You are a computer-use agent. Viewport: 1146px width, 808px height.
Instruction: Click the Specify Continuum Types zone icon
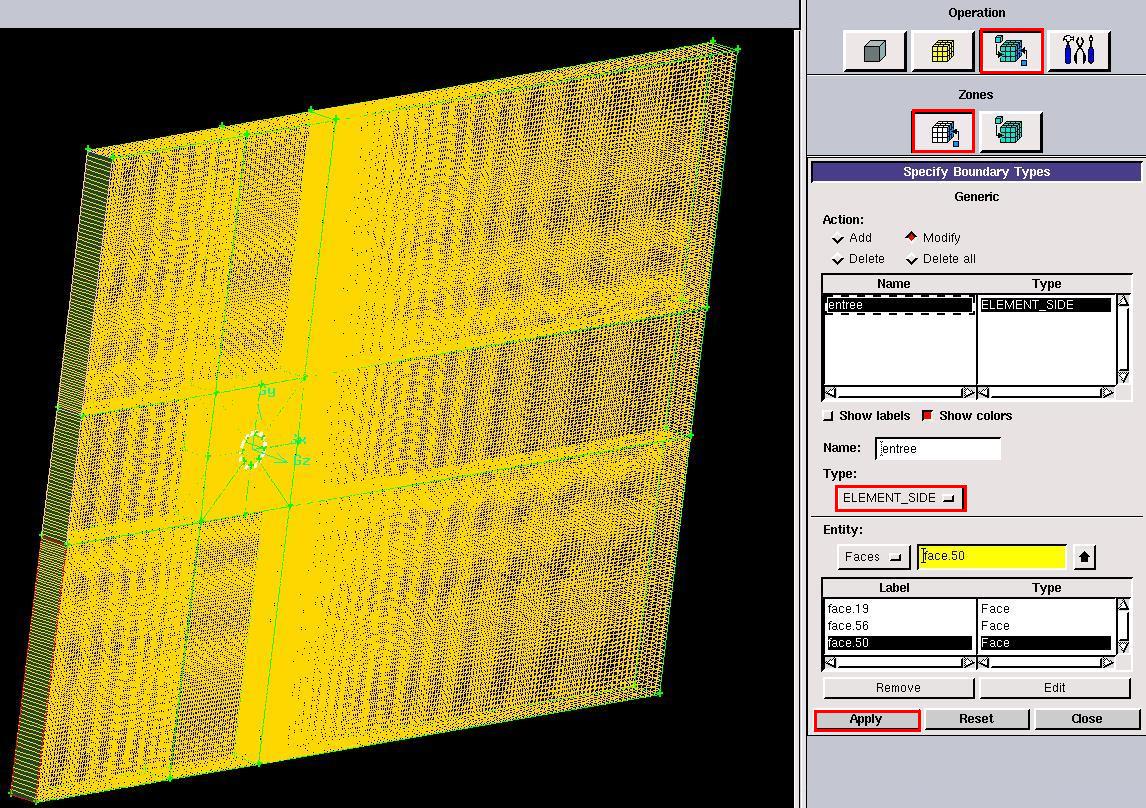(1010, 131)
